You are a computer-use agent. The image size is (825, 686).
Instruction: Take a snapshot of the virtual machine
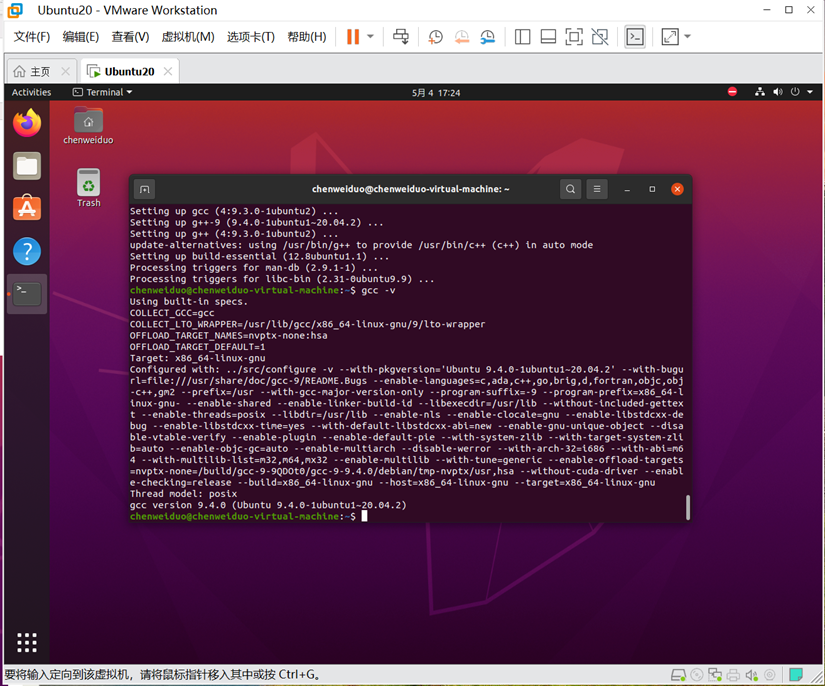435,37
